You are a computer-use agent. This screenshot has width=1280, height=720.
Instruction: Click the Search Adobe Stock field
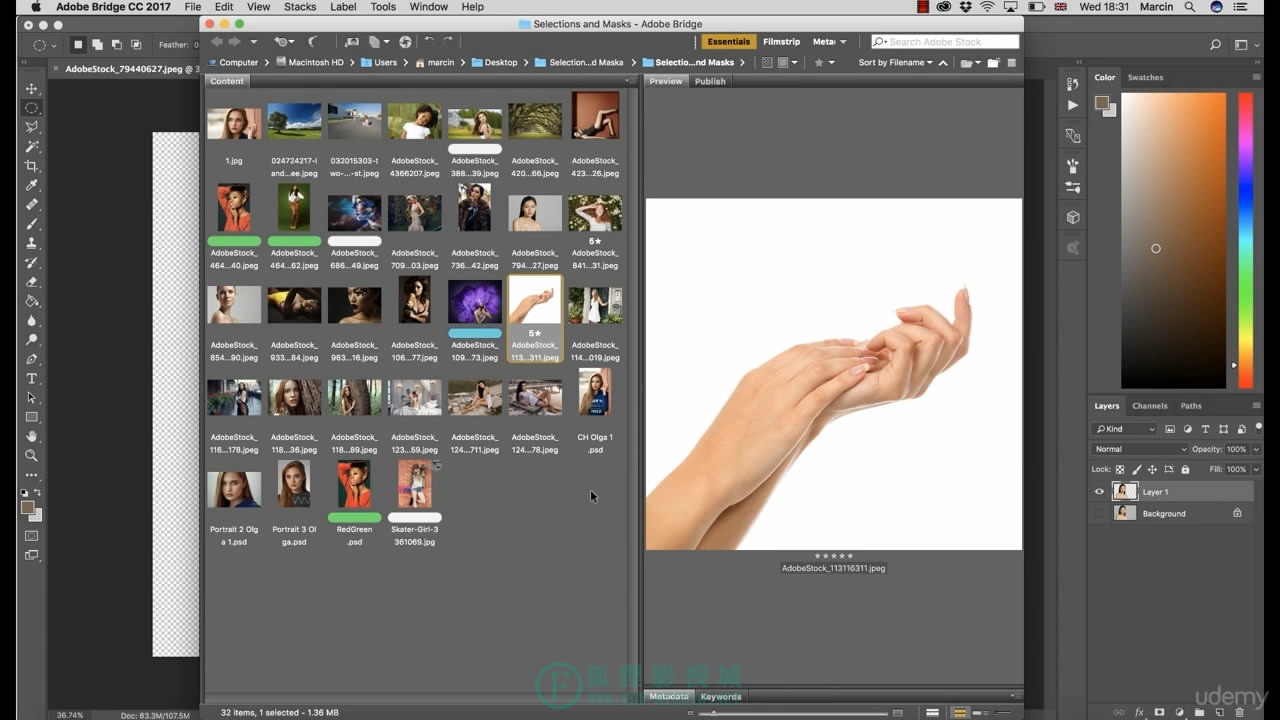pos(945,42)
